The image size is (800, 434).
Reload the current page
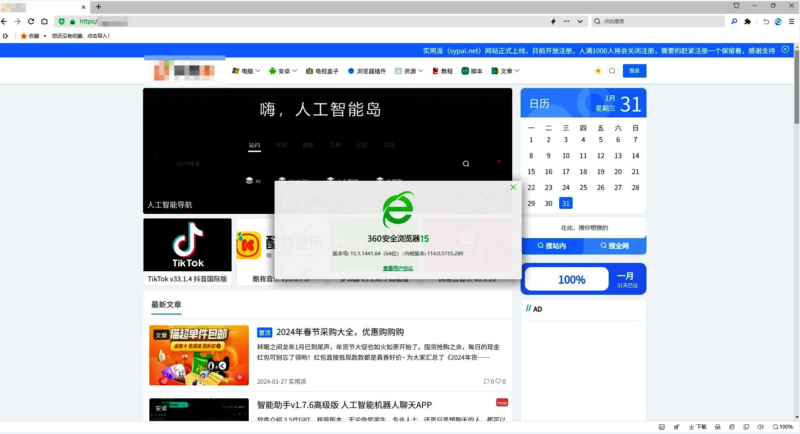pyautogui.click(x=31, y=21)
